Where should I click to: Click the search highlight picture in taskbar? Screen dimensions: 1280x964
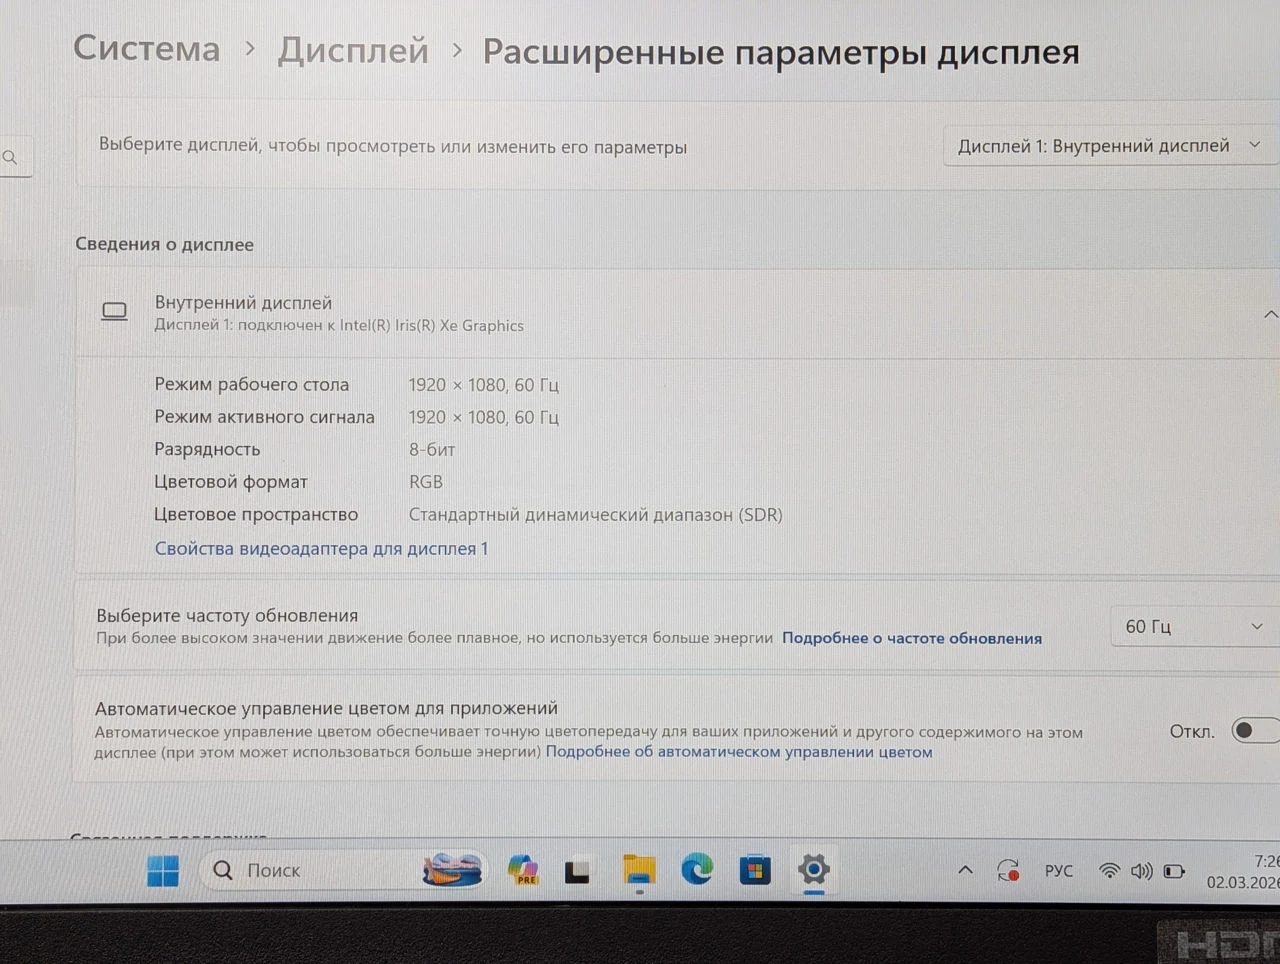pyautogui.click(x=452, y=870)
